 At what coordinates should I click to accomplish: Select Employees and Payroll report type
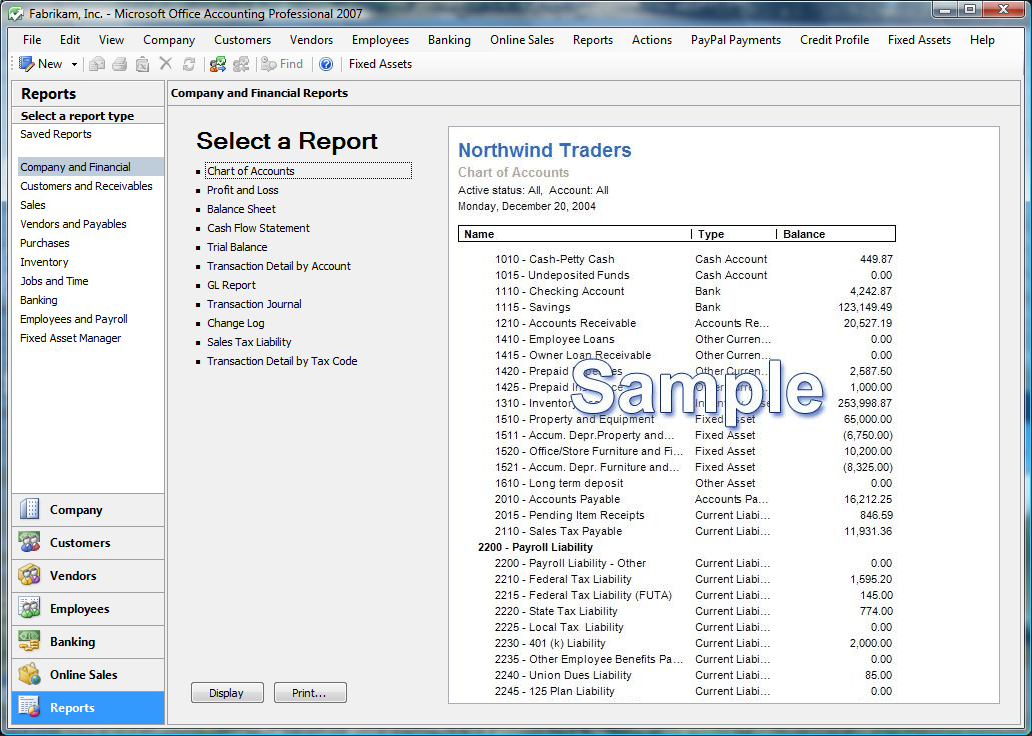pyautogui.click(x=74, y=319)
